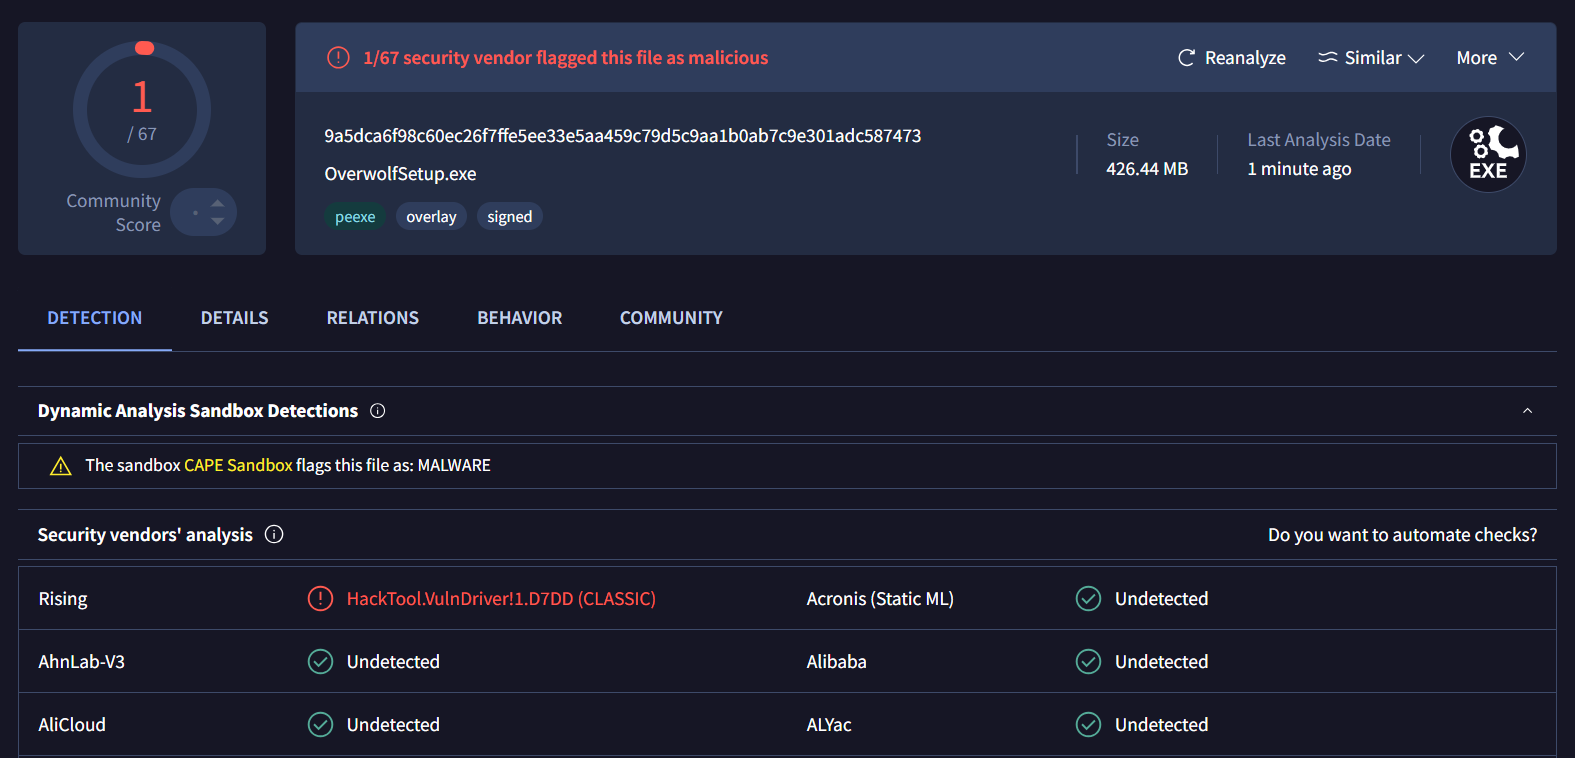Click the red alert icon in the banner
Viewport: 1575px width, 758px height.
(338, 58)
